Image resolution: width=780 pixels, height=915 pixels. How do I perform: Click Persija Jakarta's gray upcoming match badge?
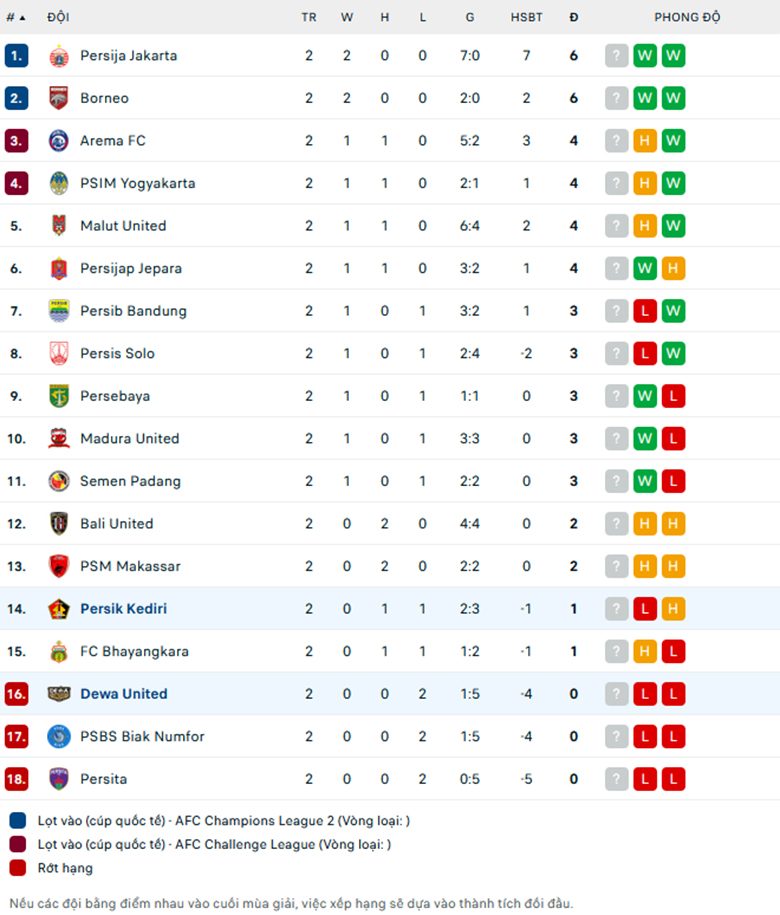click(x=616, y=56)
